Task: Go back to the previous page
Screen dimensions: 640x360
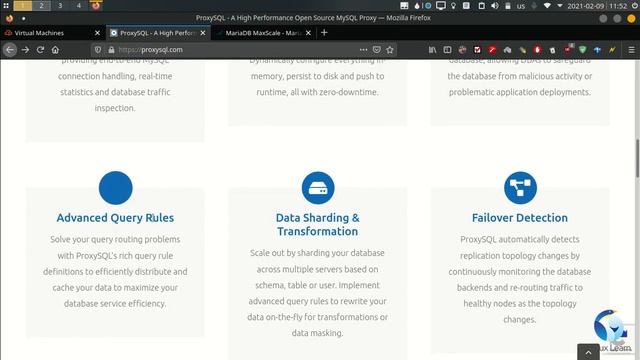Action: click(10, 50)
